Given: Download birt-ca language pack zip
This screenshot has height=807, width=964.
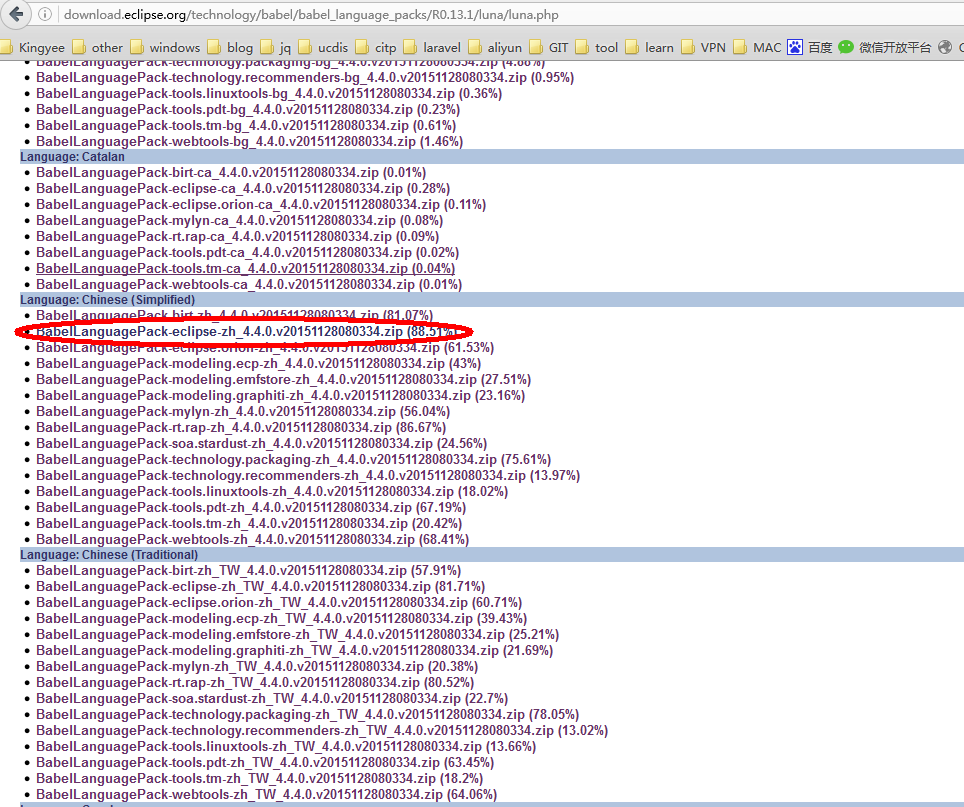Looking at the screenshot, I should click(231, 172).
